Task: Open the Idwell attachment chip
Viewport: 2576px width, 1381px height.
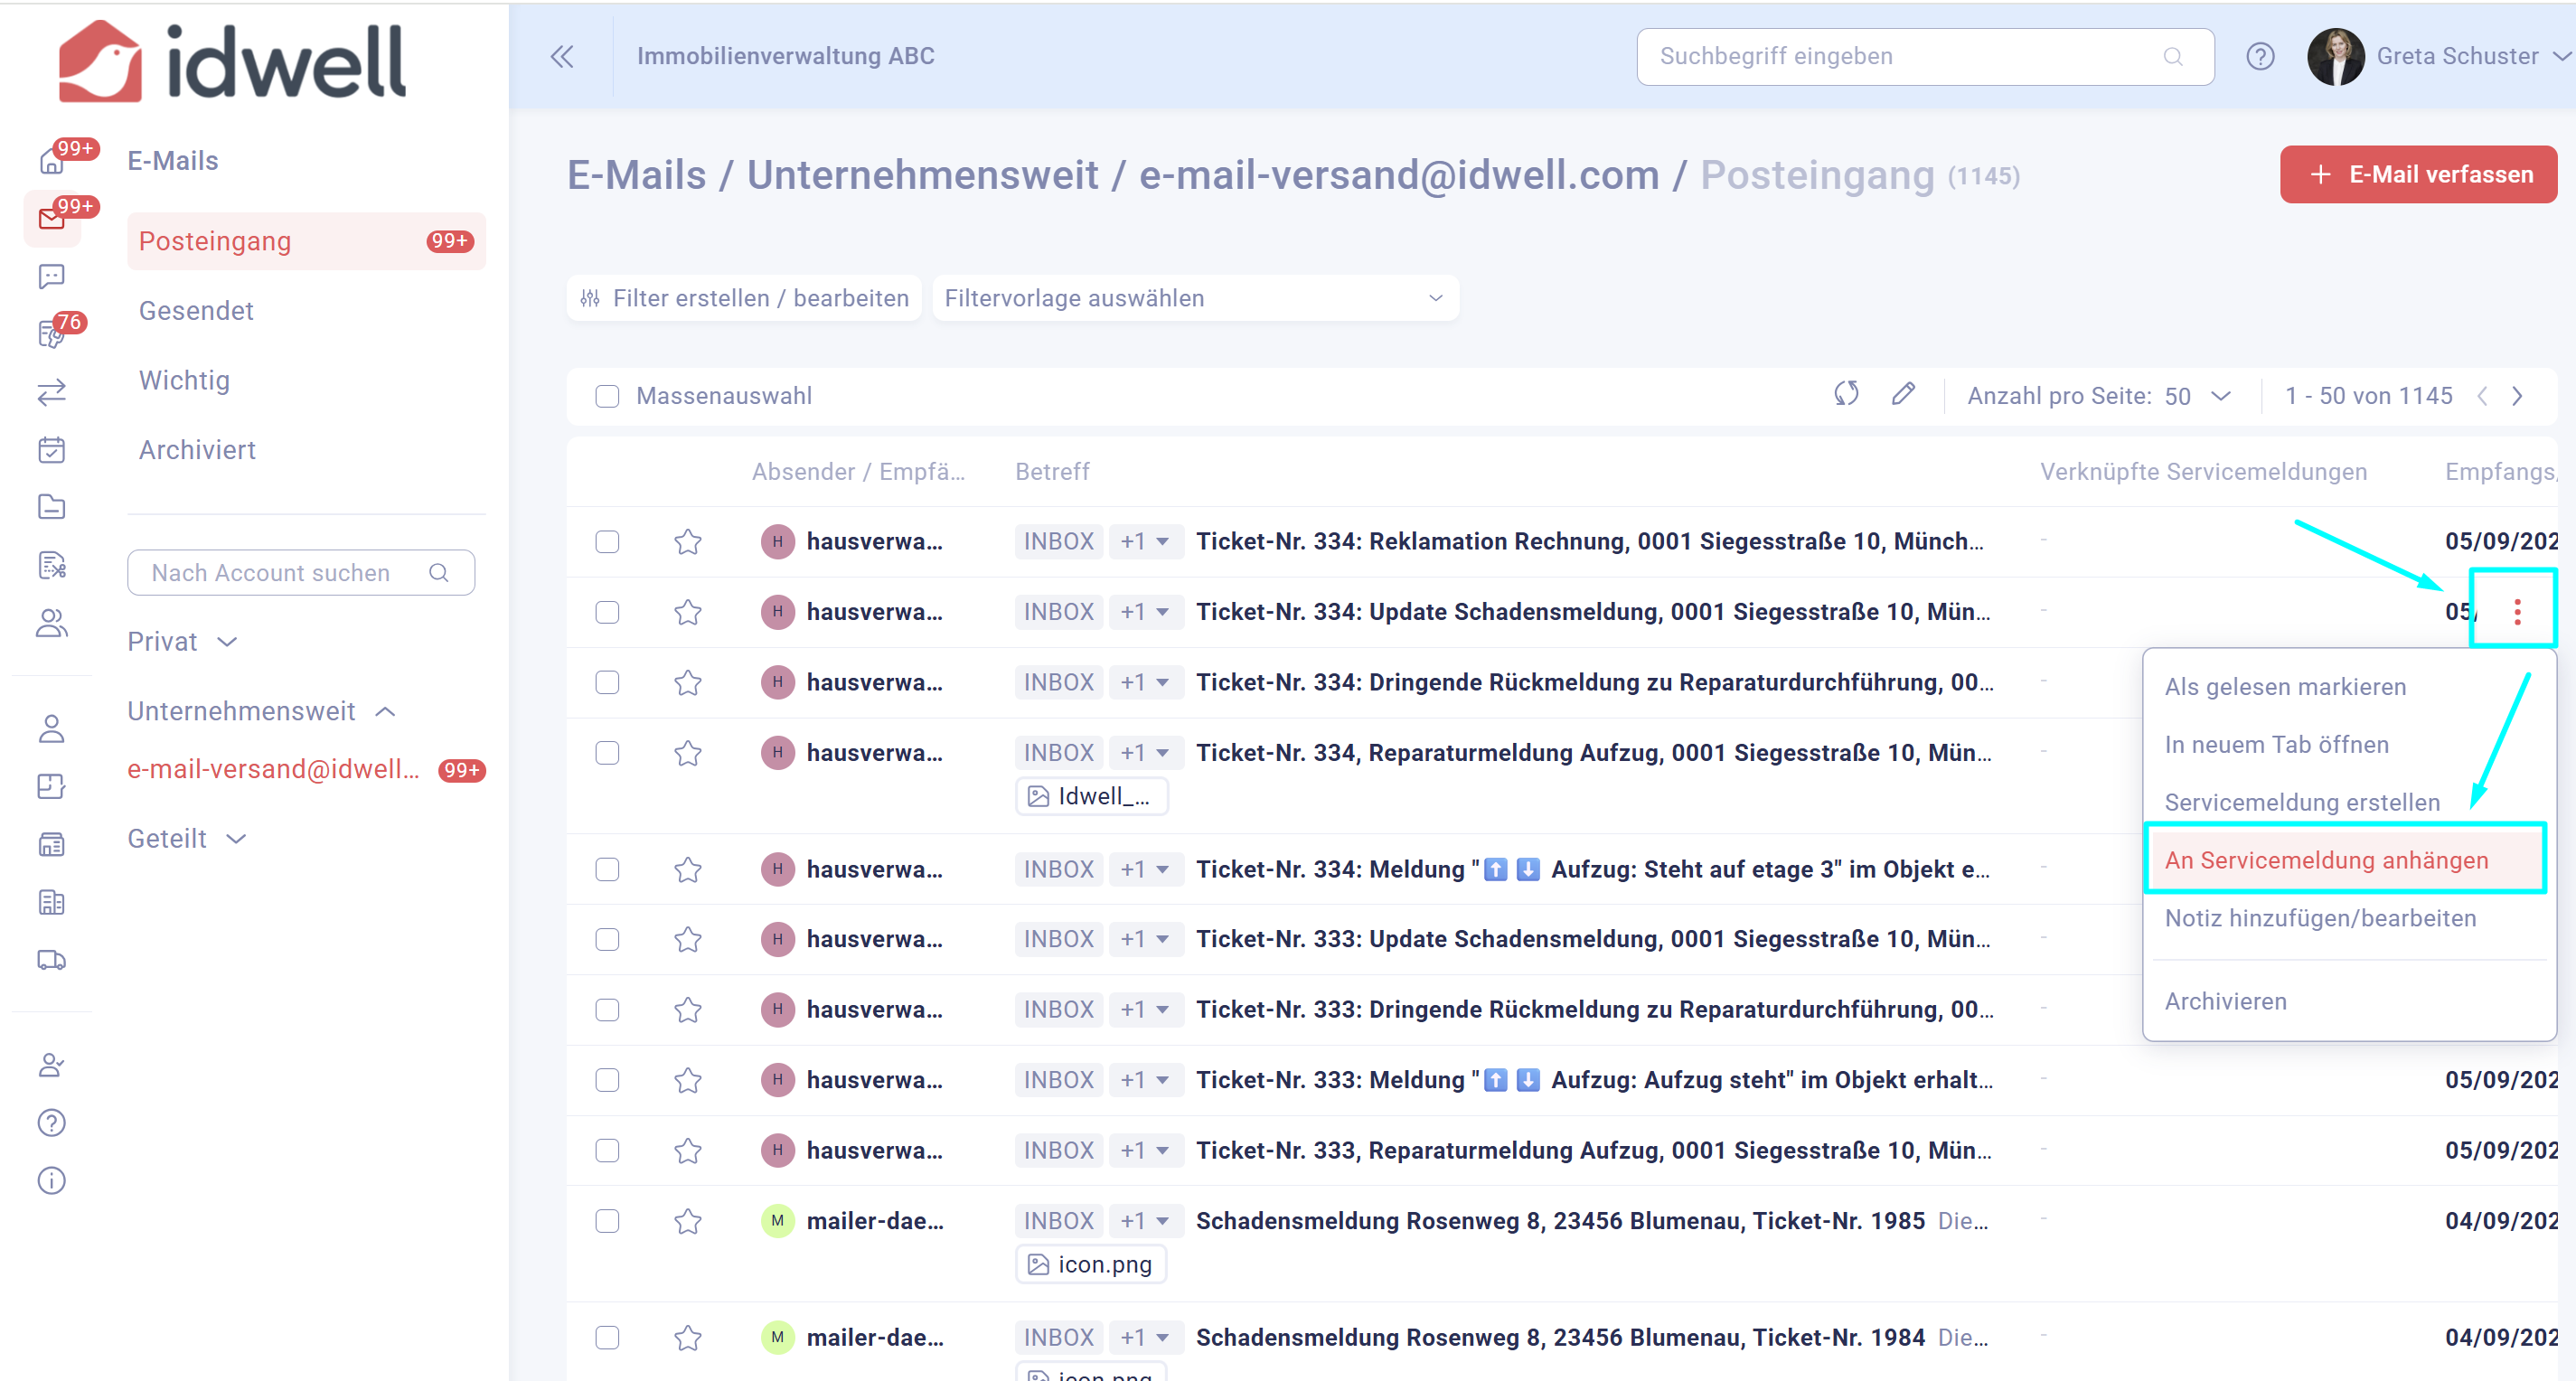Action: pos(1091,796)
